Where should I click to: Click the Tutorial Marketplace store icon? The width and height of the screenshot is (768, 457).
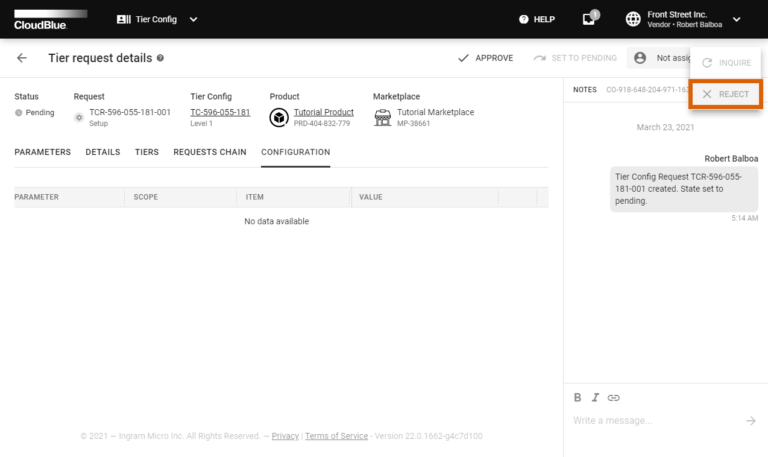pos(383,118)
